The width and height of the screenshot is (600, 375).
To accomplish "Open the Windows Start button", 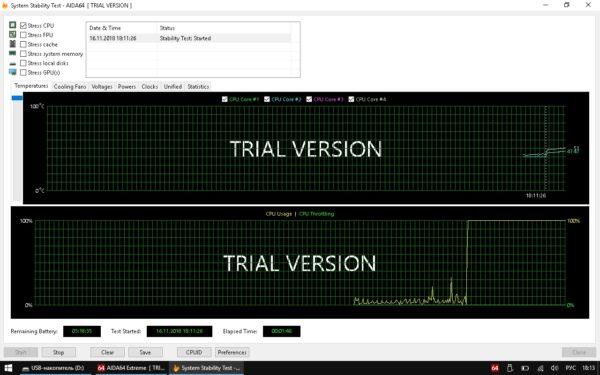I will tap(8, 368).
